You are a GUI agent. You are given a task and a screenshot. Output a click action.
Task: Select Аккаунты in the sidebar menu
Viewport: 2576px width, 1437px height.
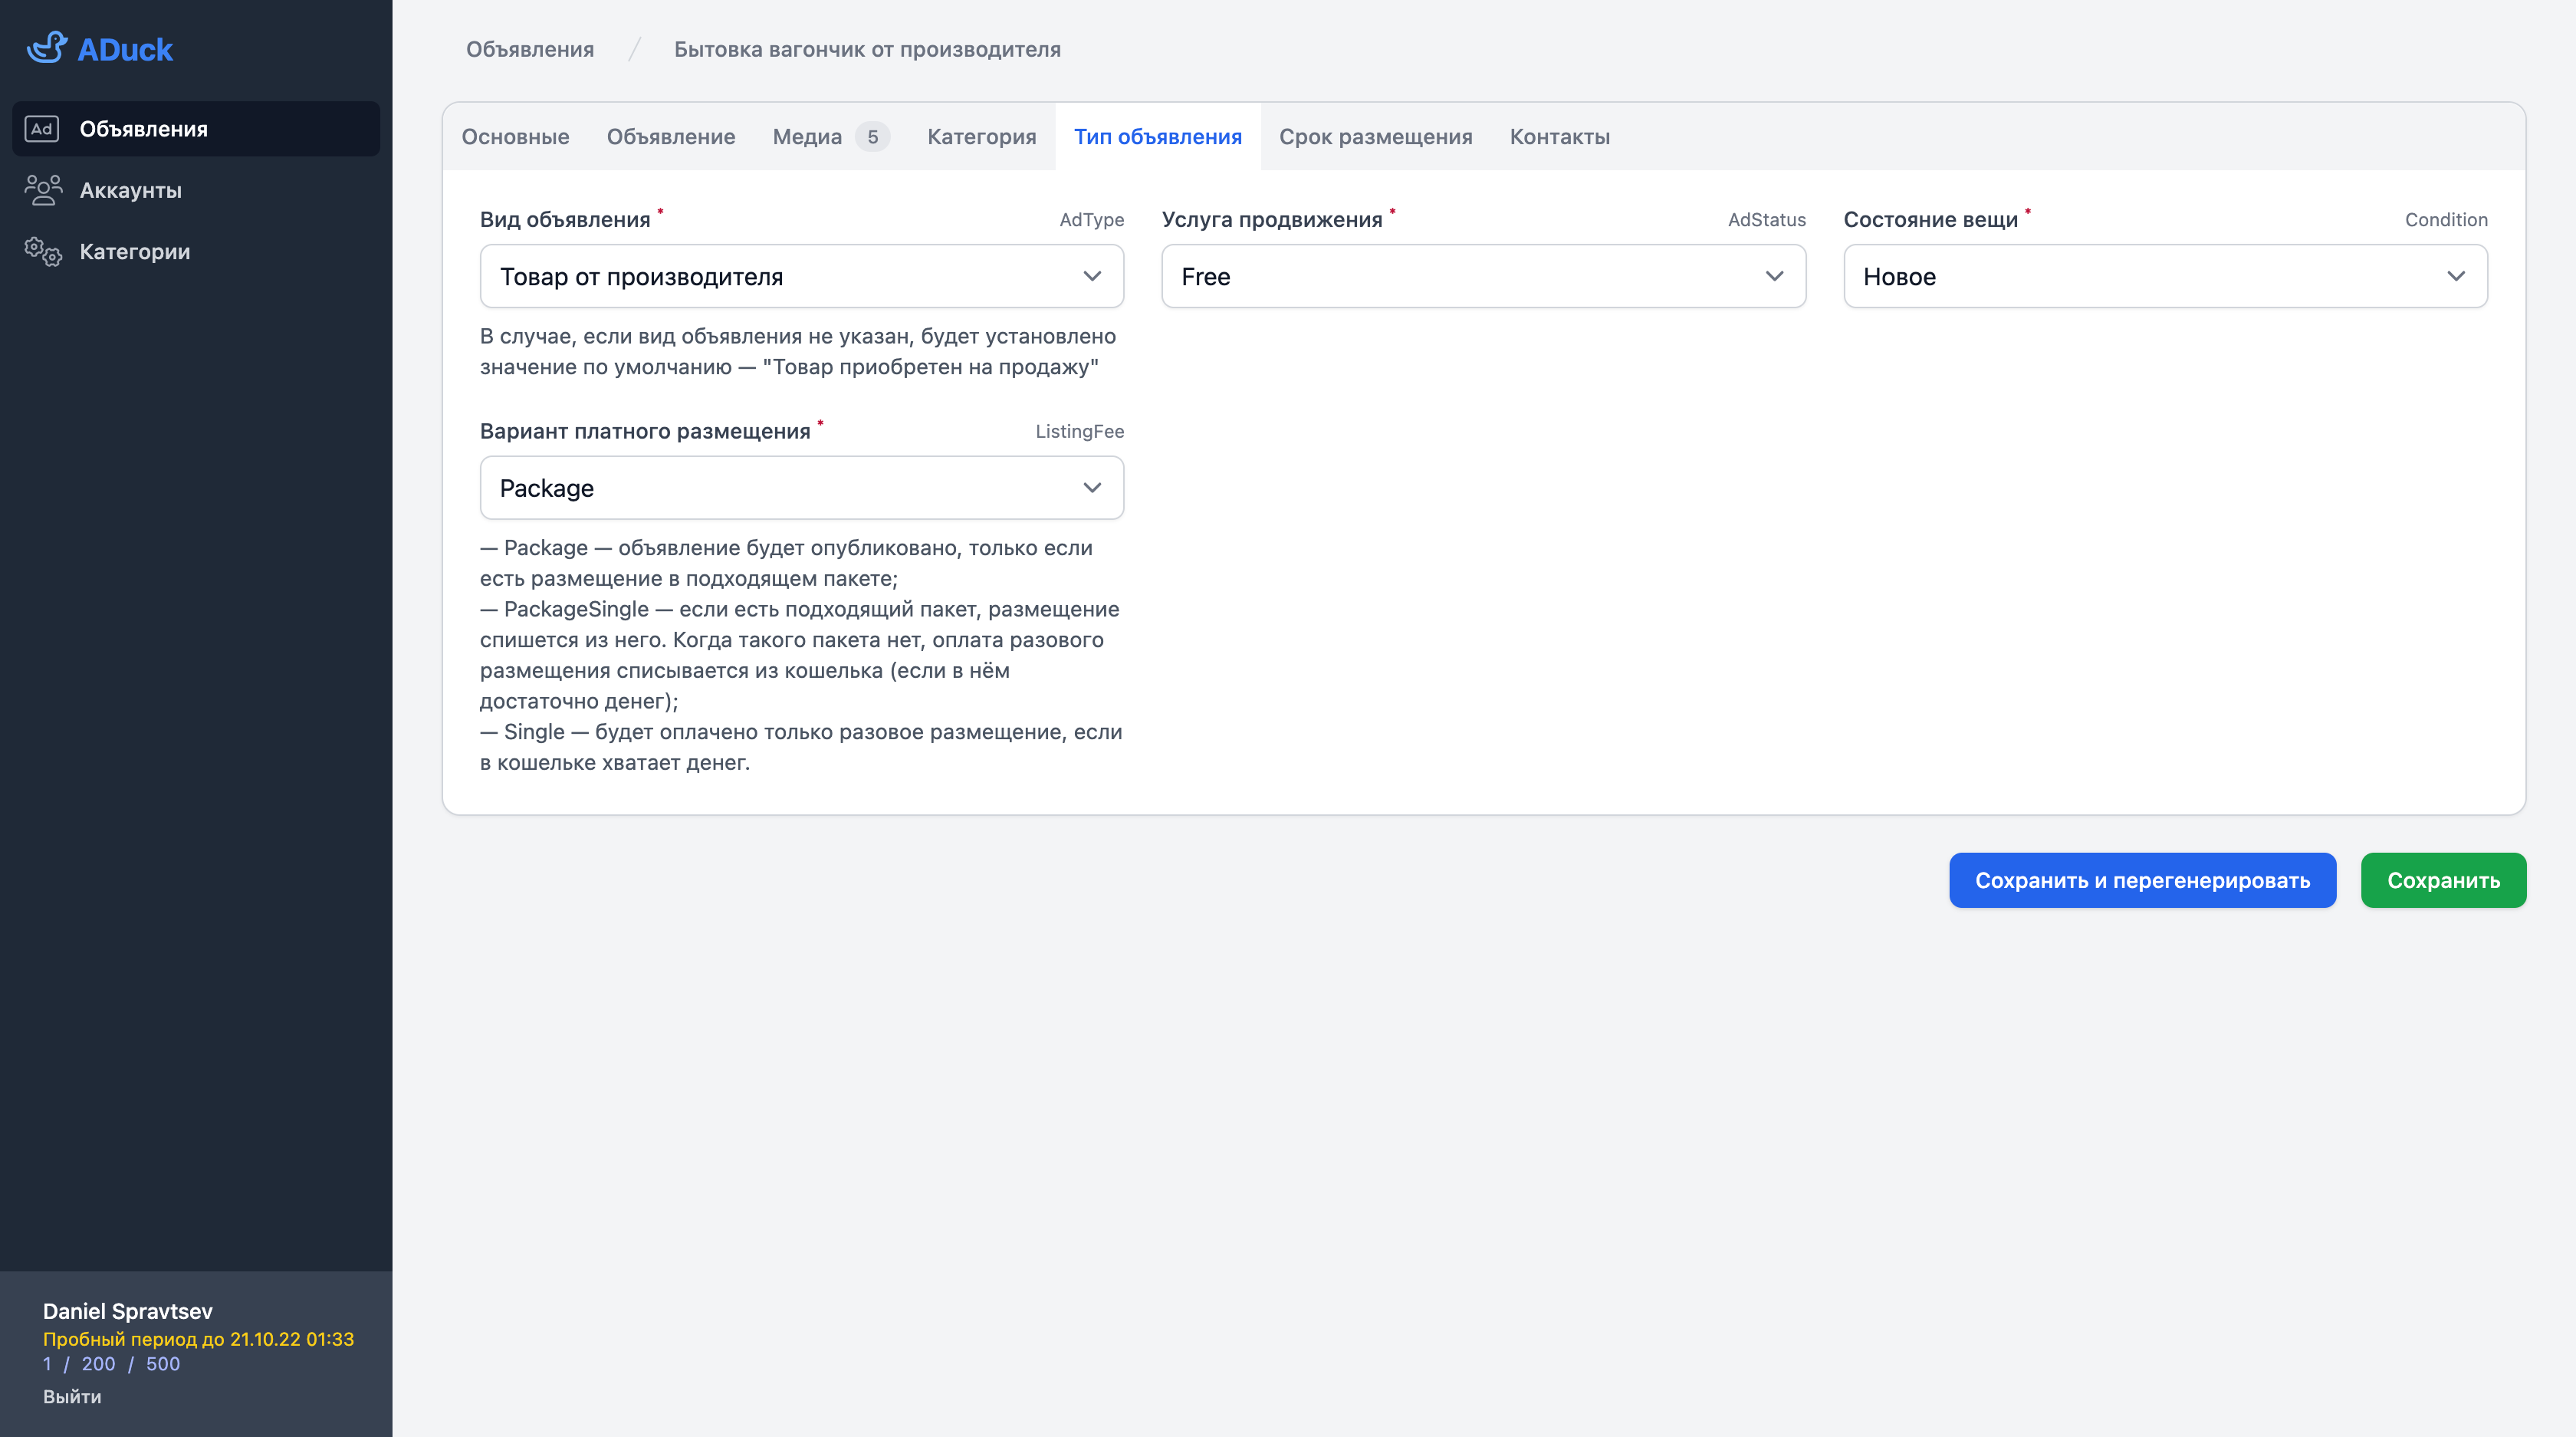pyautogui.click(x=130, y=189)
